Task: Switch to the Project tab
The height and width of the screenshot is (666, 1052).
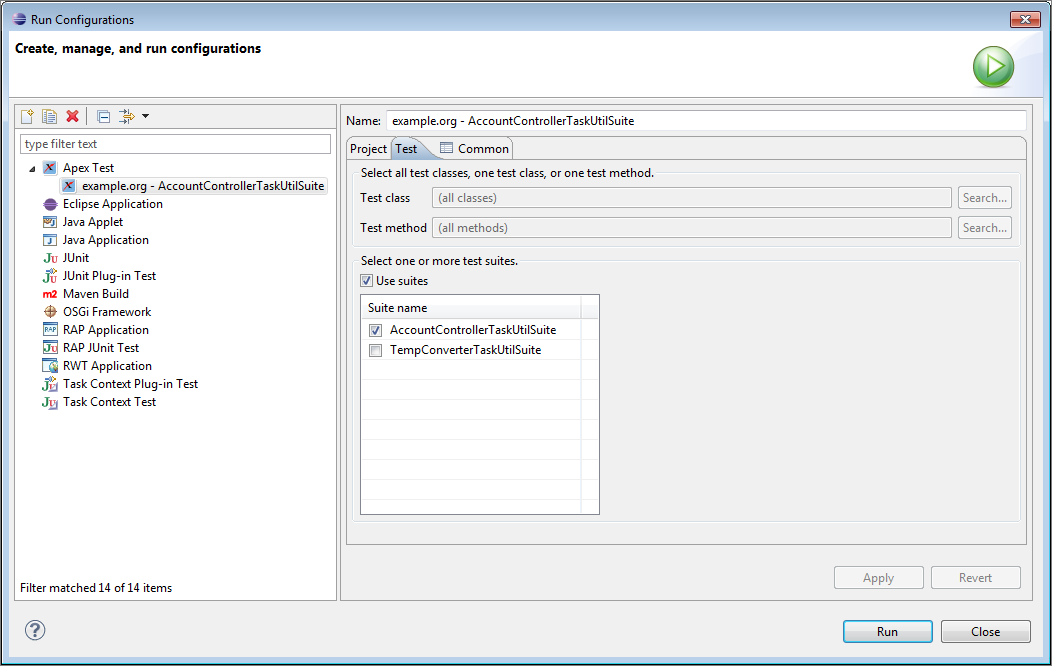Action: [368, 149]
